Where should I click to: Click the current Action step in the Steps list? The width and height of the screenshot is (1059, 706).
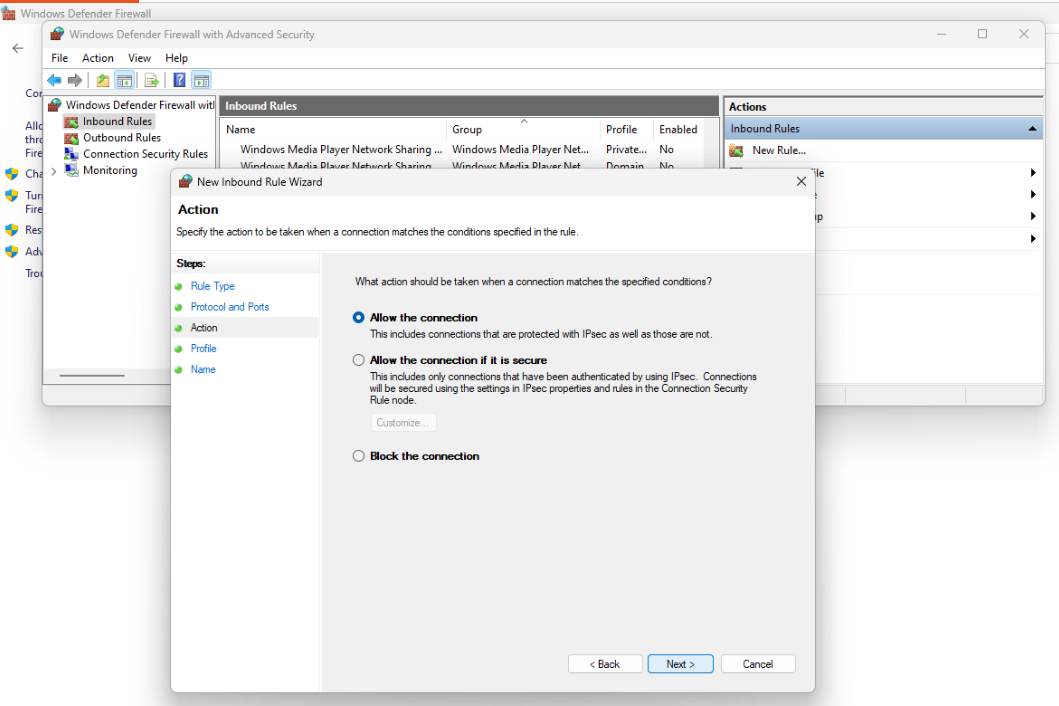click(203, 328)
